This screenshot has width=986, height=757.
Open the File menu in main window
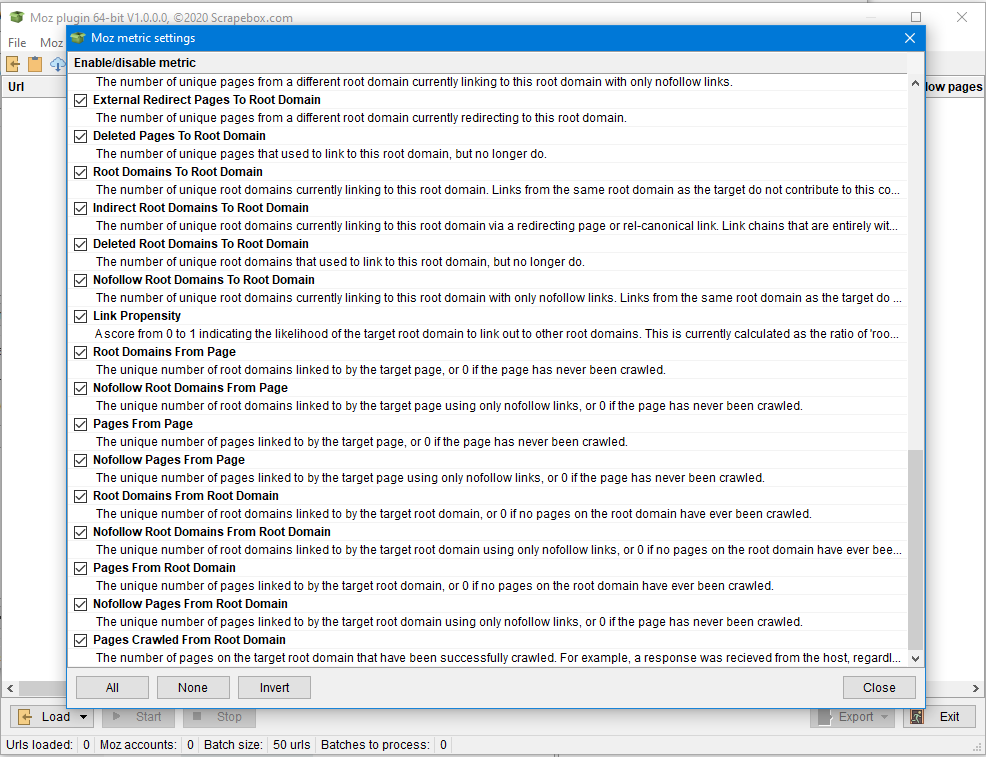[17, 43]
